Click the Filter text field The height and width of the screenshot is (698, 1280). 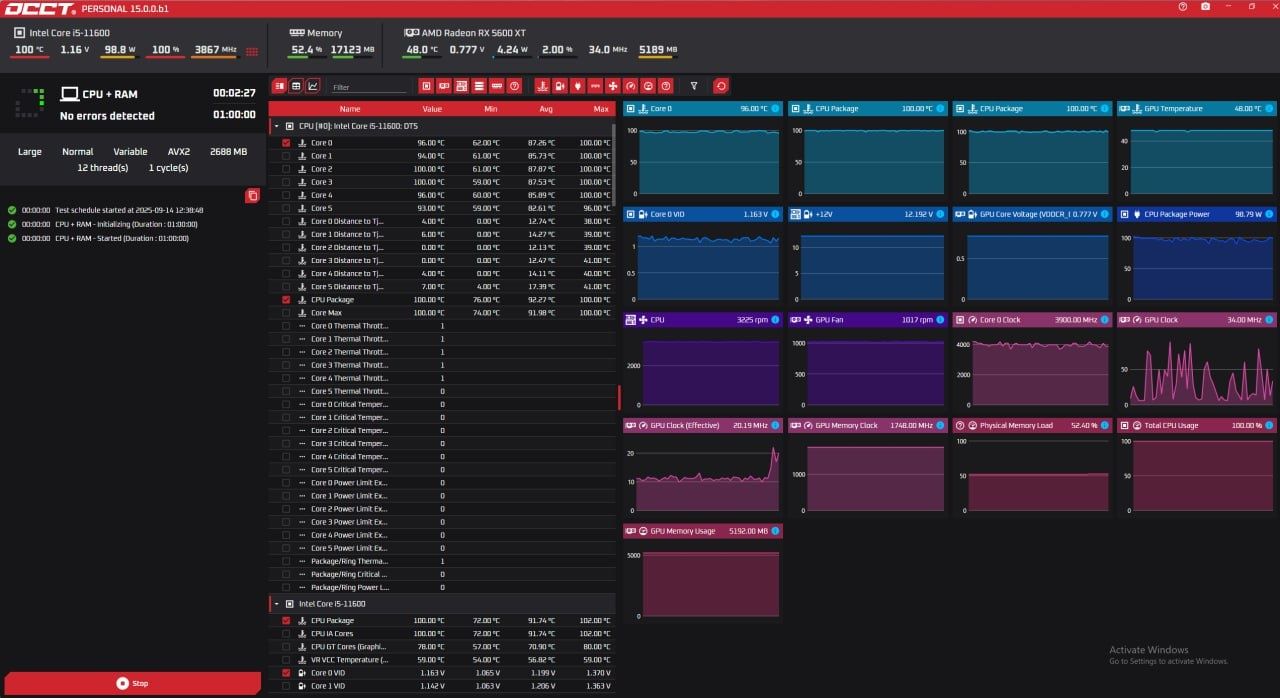369,87
